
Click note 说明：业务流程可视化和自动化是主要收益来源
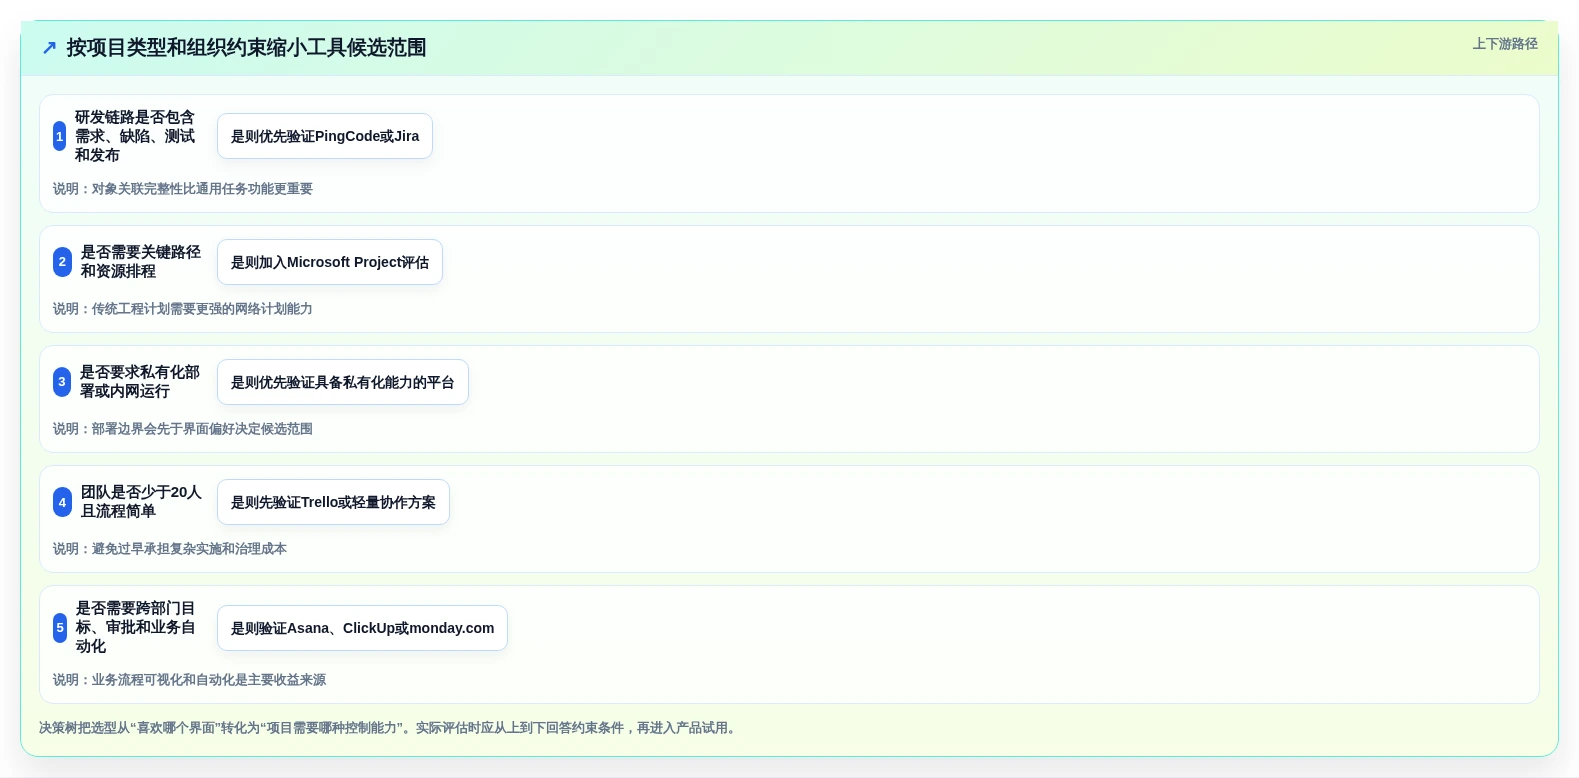pyautogui.click(x=190, y=680)
